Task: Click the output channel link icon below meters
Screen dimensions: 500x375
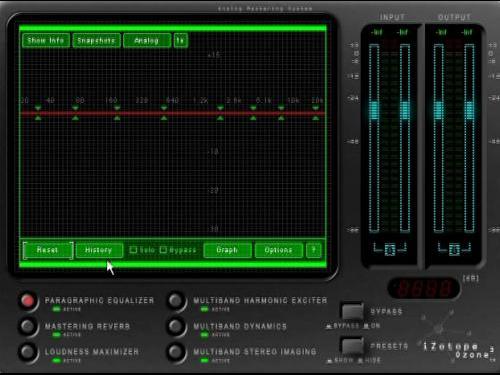Action: click(x=454, y=249)
